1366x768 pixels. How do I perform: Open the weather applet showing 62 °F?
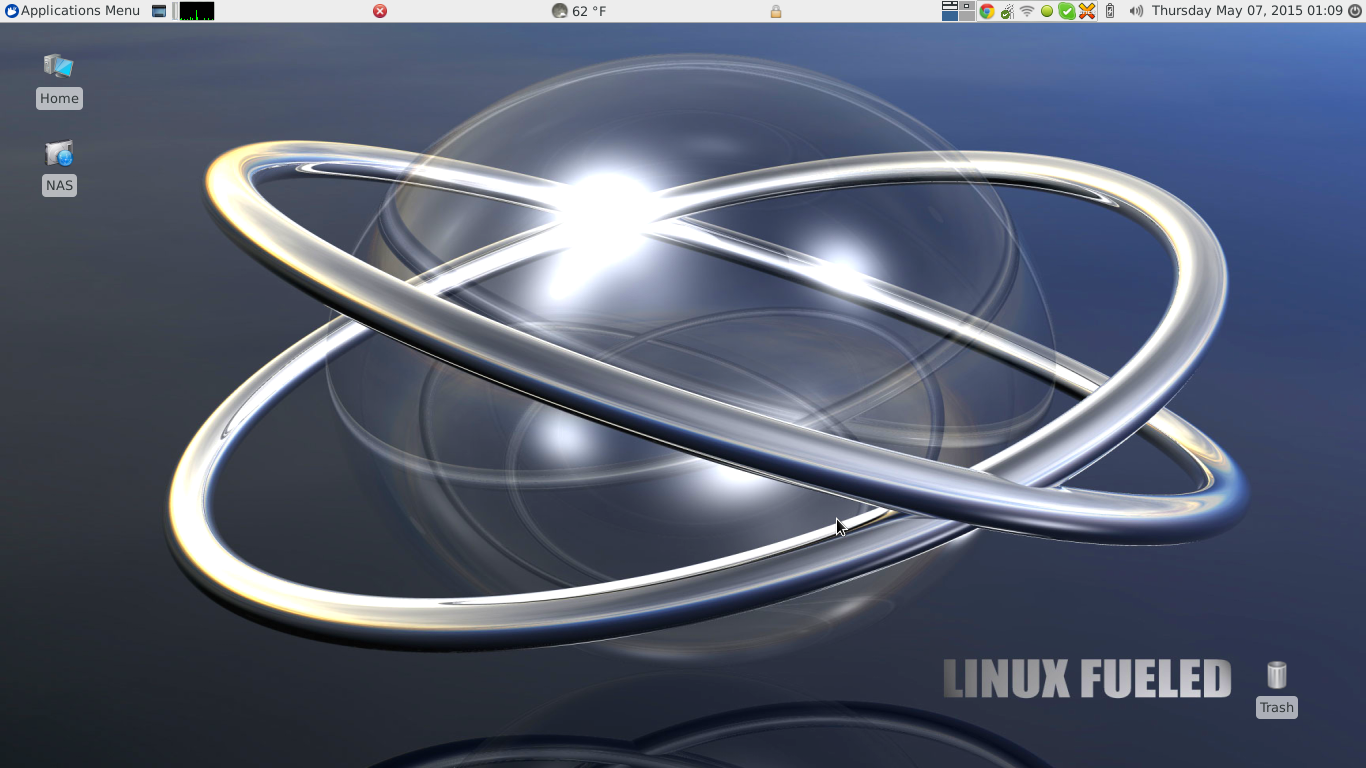(x=579, y=11)
